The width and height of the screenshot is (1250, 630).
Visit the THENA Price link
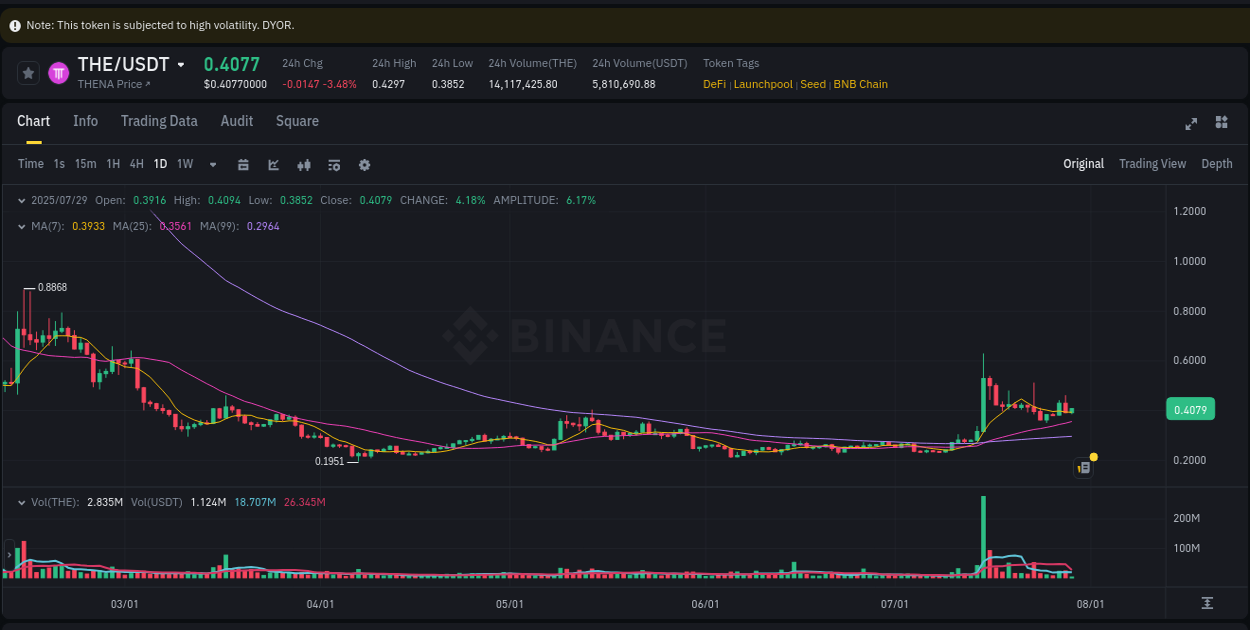113,84
